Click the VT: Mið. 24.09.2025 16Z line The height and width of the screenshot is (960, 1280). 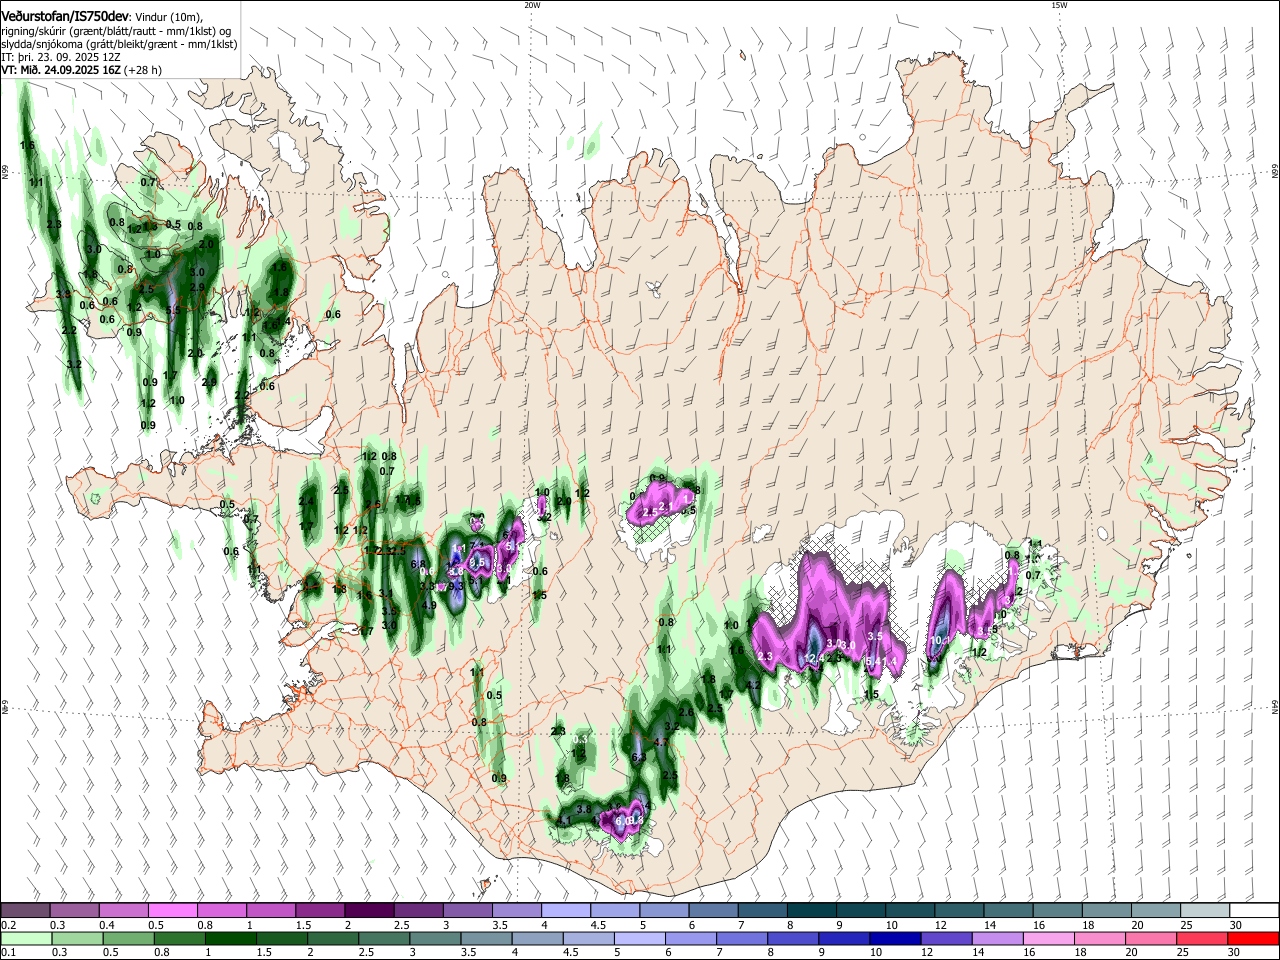tap(82, 70)
